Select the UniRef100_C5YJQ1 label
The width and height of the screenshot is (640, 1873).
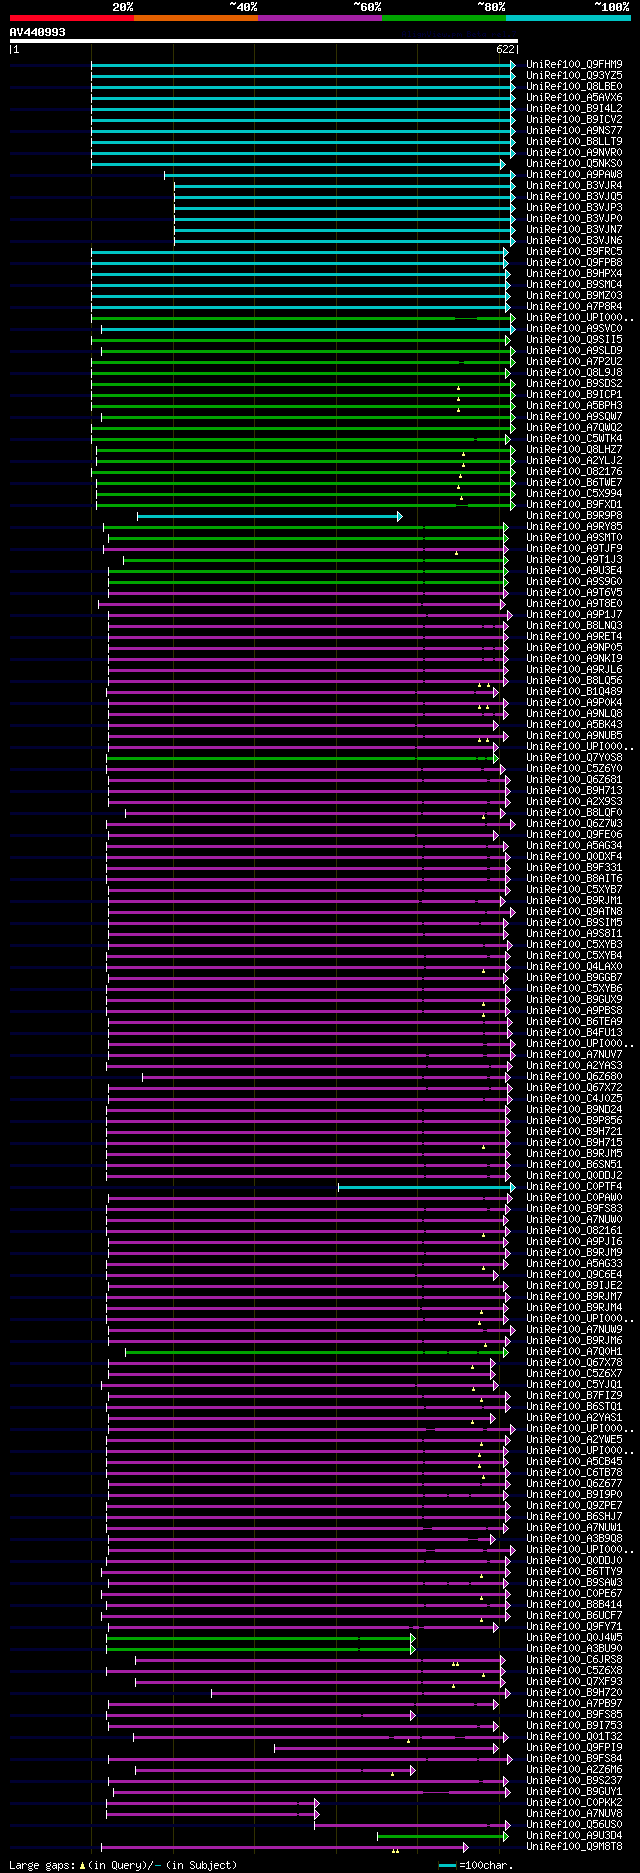coord(574,1385)
